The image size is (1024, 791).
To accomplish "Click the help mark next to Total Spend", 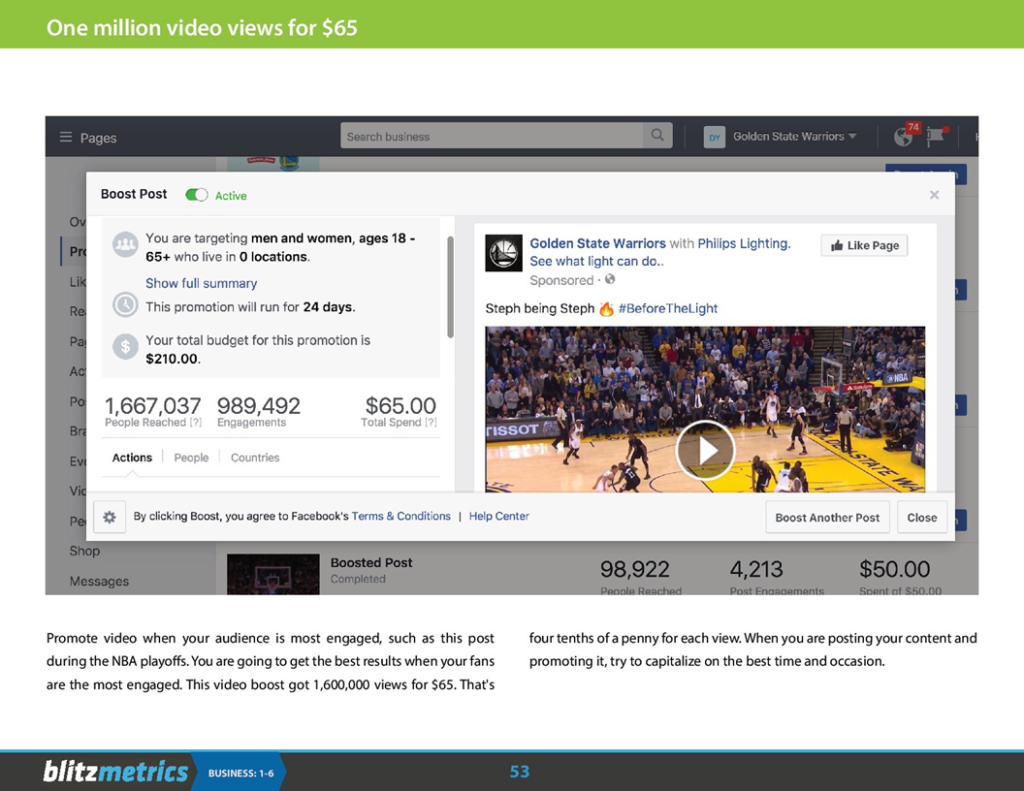I will pos(431,423).
